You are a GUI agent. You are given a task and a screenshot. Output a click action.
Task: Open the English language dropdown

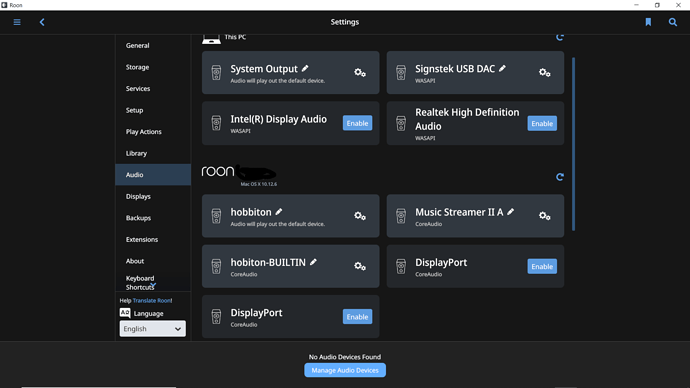[153, 329]
